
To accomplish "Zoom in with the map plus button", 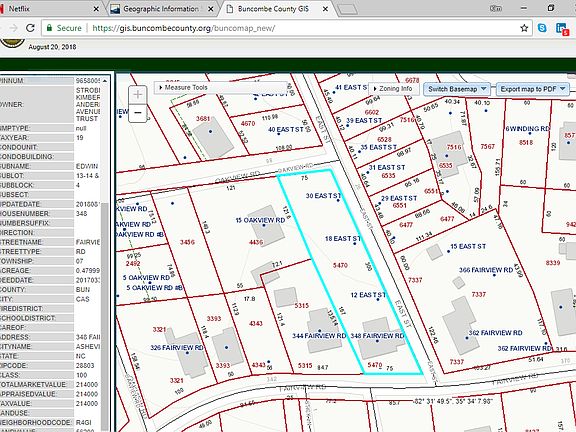I will point(138,94).
